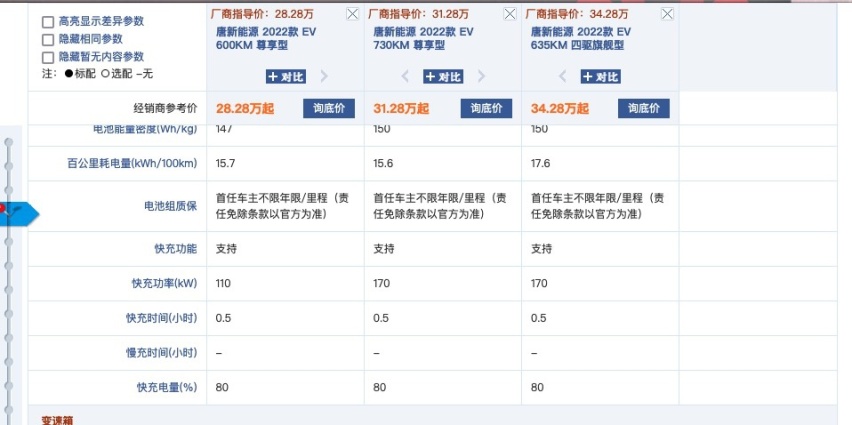Click 快充时间(小时) parameter label
This screenshot has height=425, width=852.
pos(161,318)
